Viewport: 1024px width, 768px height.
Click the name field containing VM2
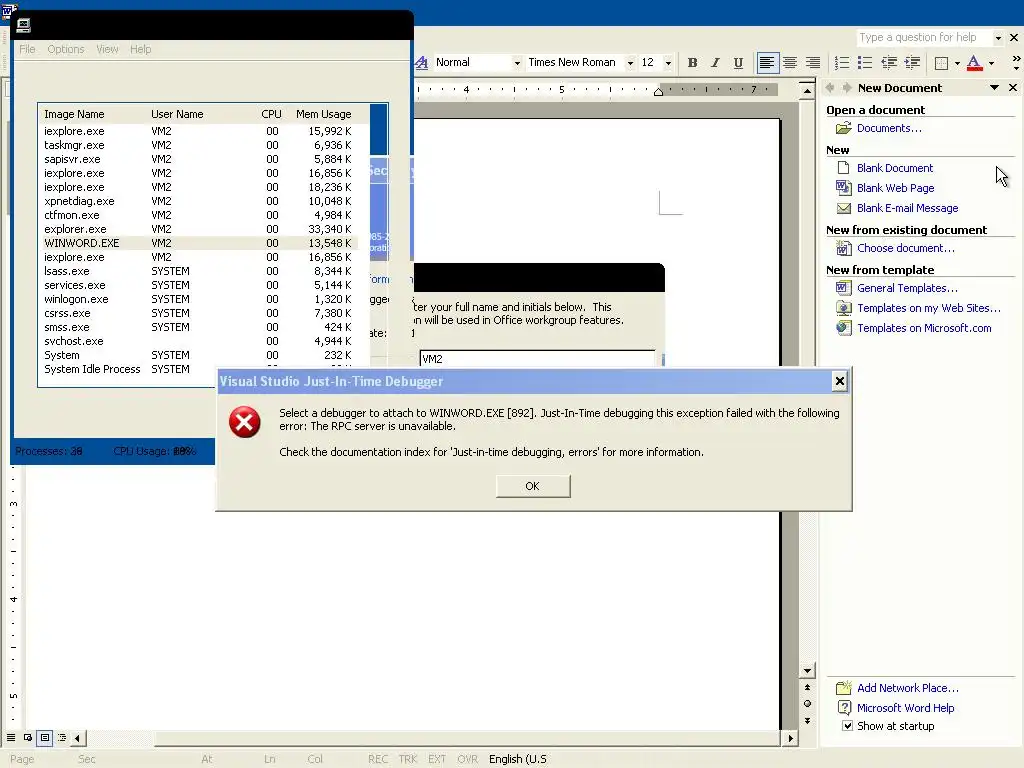click(x=537, y=359)
